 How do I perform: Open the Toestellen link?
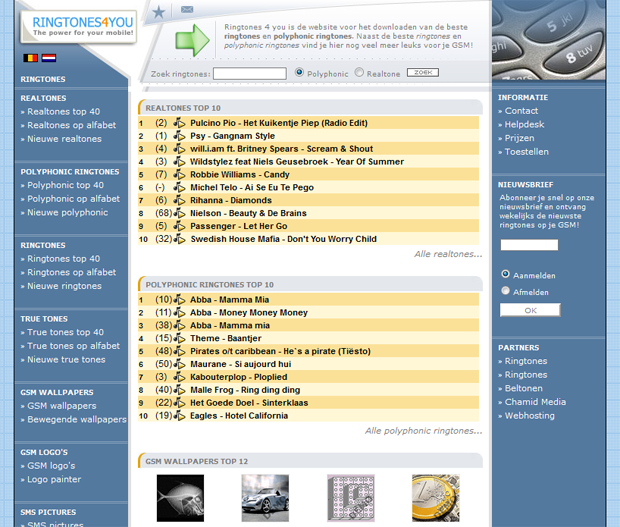(x=526, y=152)
